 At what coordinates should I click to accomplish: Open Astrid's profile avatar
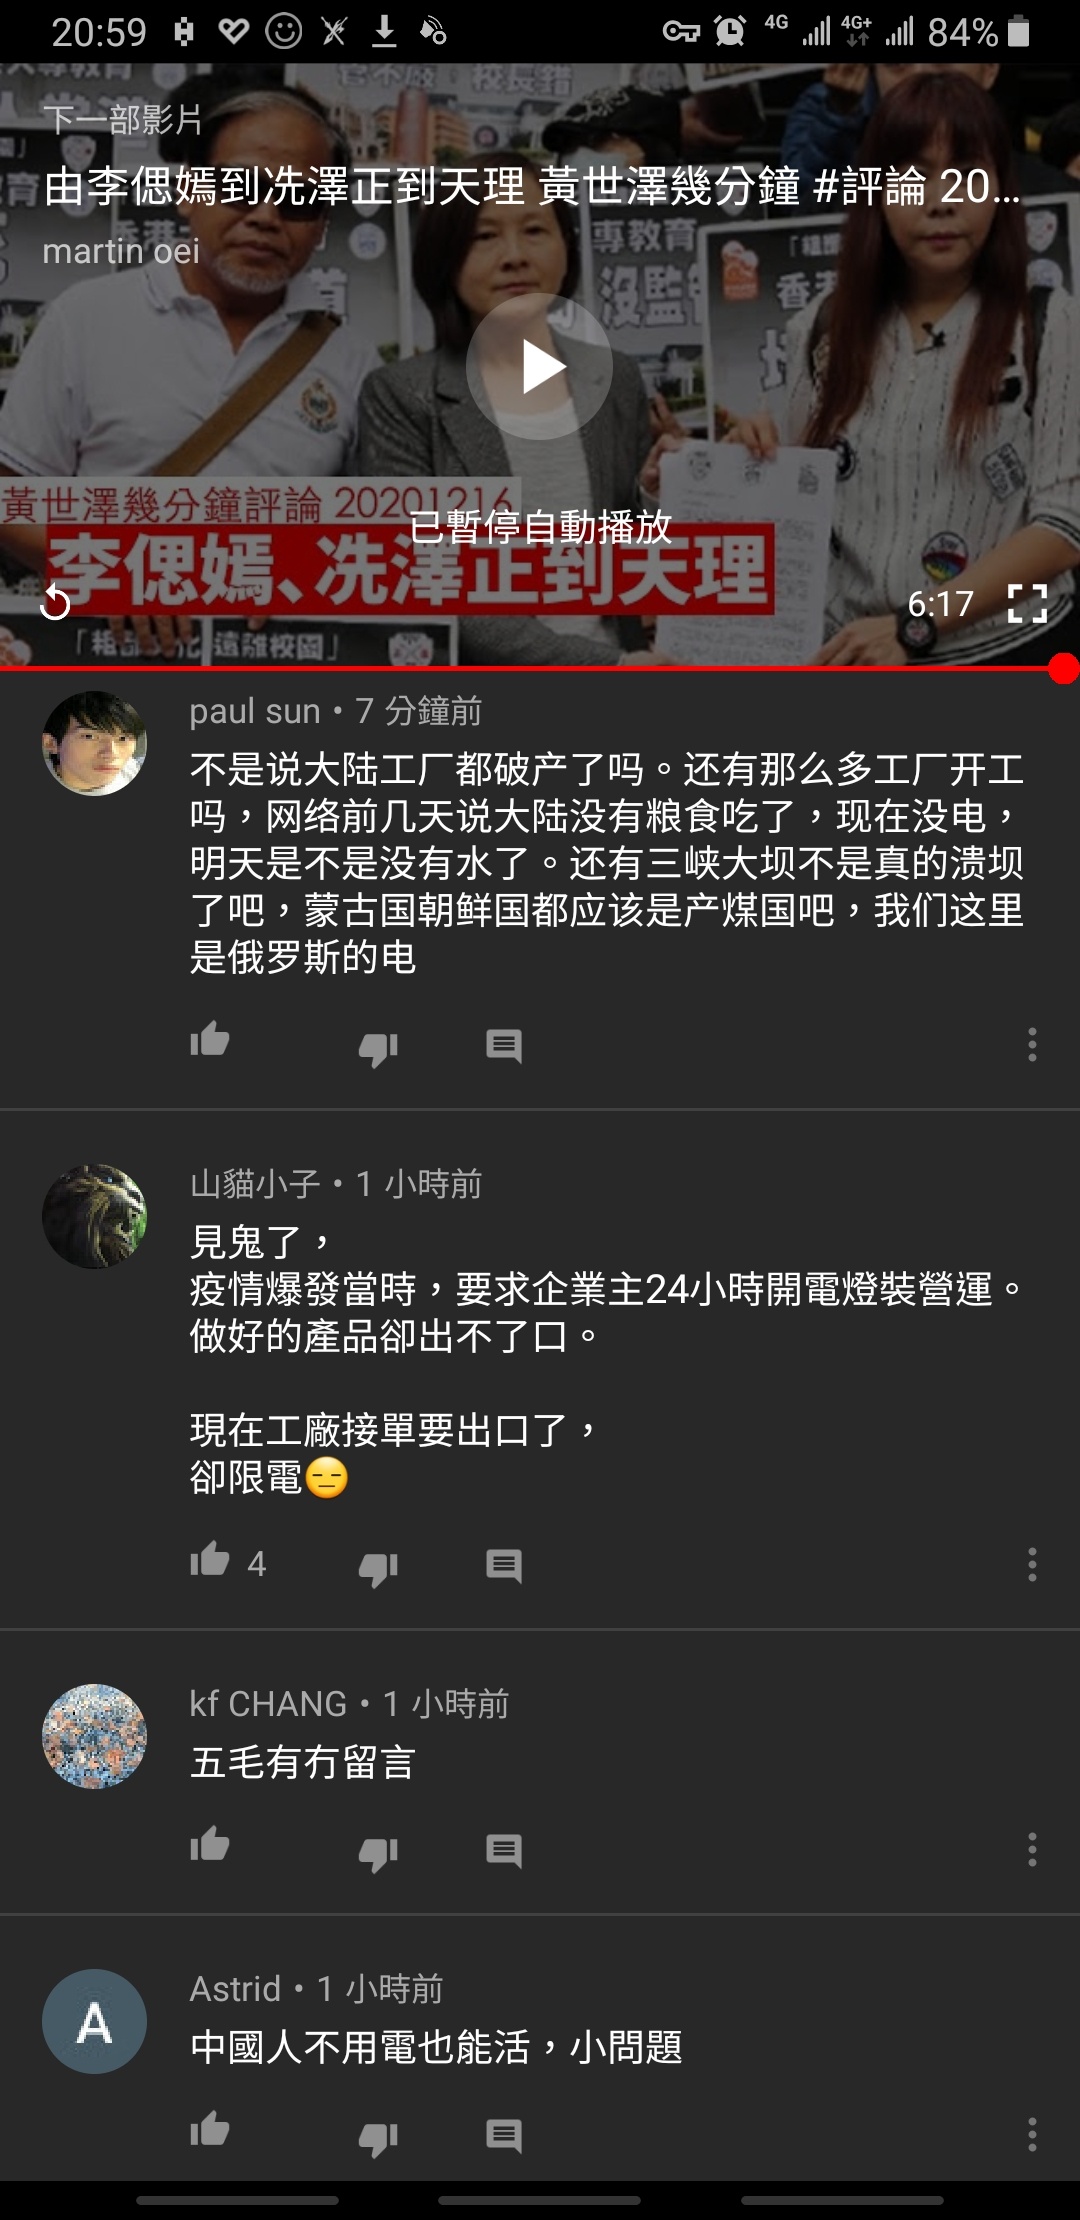point(94,2021)
